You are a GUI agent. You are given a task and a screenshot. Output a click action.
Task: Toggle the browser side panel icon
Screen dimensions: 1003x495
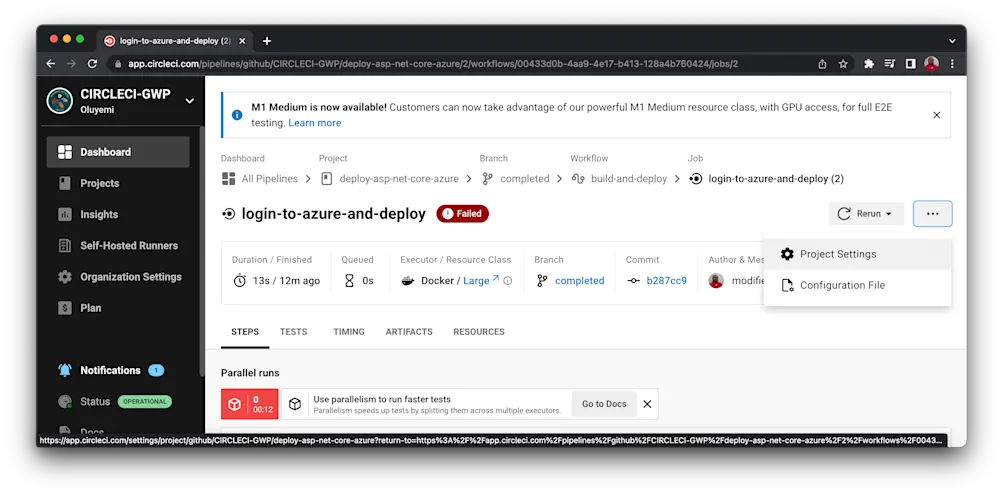click(x=911, y=64)
